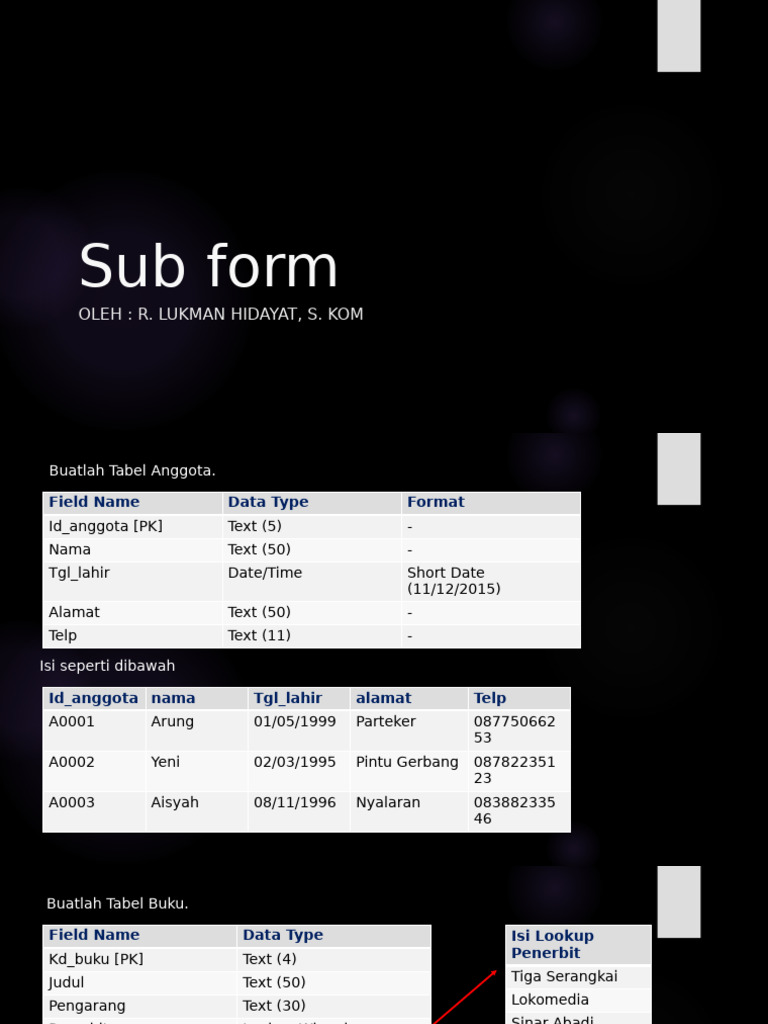Select the name "Yeni"
The width and height of the screenshot is (768, 1024).
165,762
